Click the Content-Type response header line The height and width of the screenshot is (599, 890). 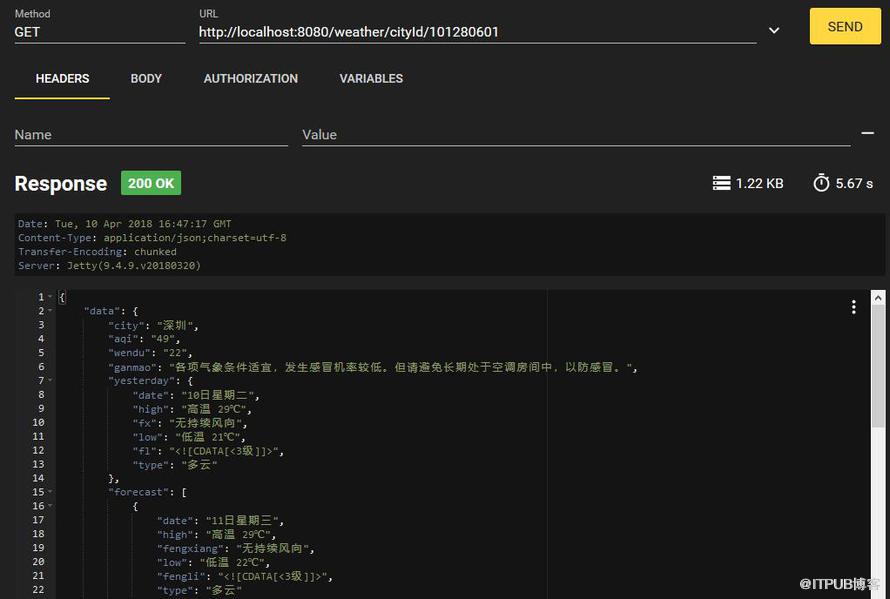pyautogui.click(x=152, y=238)
